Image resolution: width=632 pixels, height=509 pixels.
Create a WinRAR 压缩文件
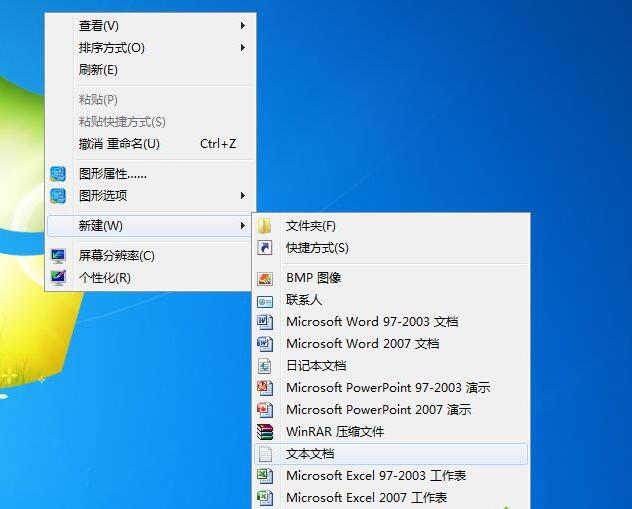tap(391, 432)
